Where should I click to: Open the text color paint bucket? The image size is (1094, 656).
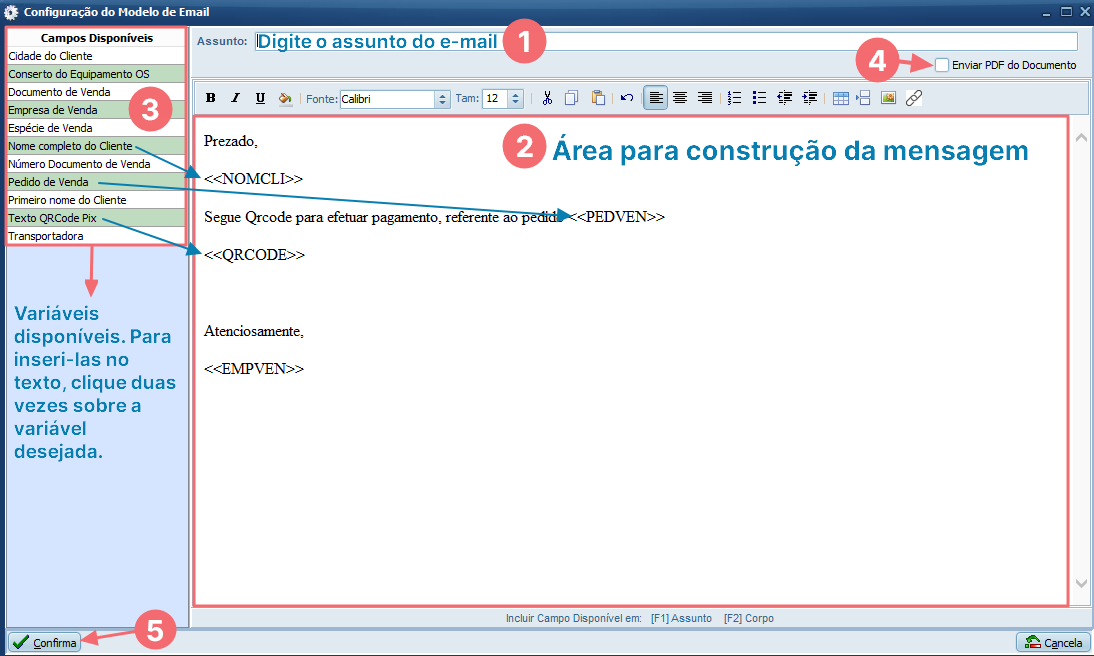(285, 98)
